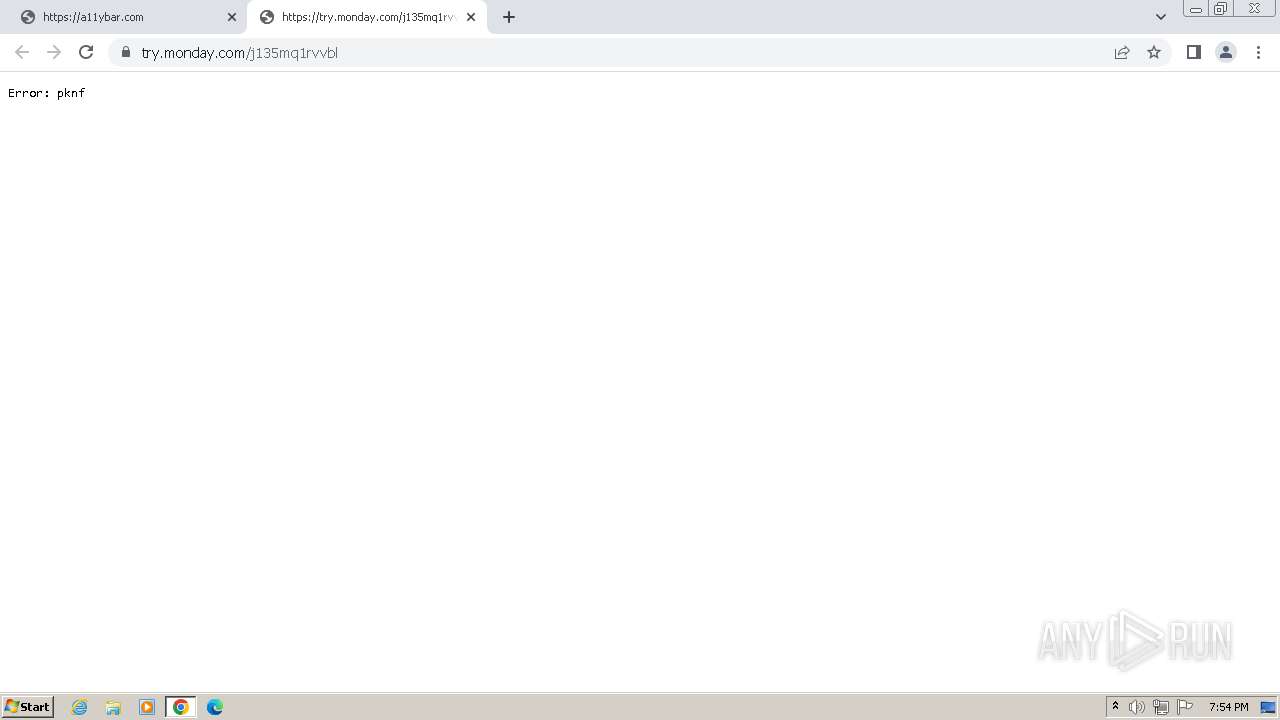1280x720 pixels.
Task: Close the Chrome window
Action: 1254,9
